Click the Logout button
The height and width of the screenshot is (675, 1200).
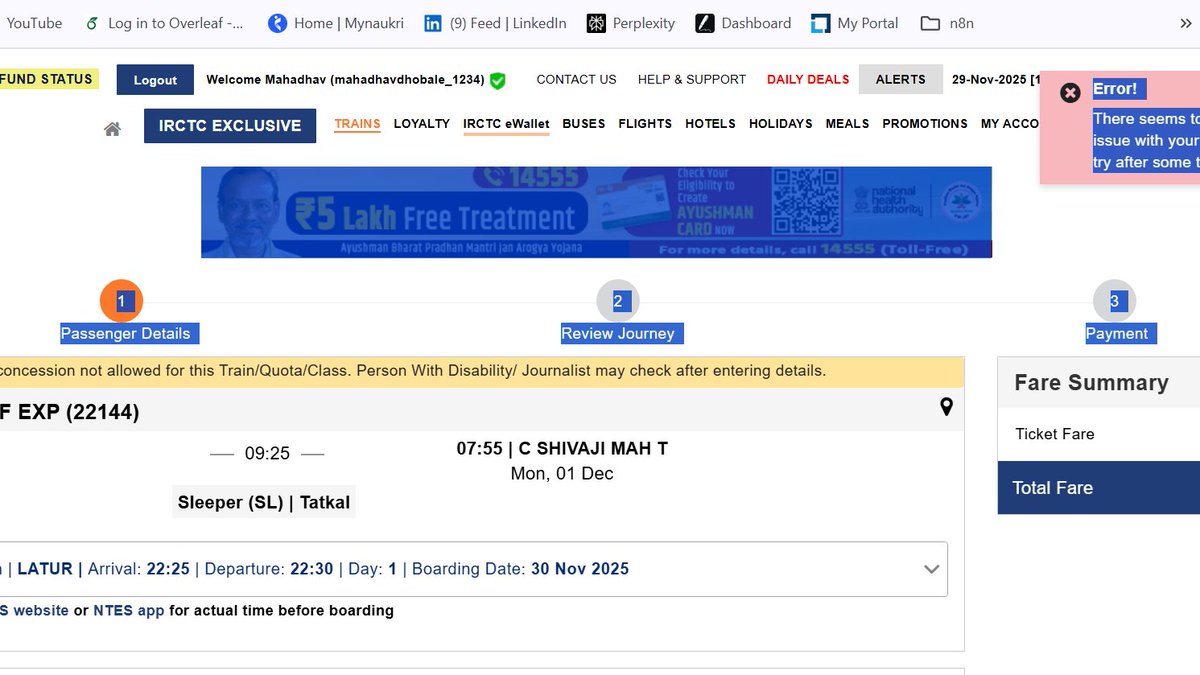tap(155, 79)
